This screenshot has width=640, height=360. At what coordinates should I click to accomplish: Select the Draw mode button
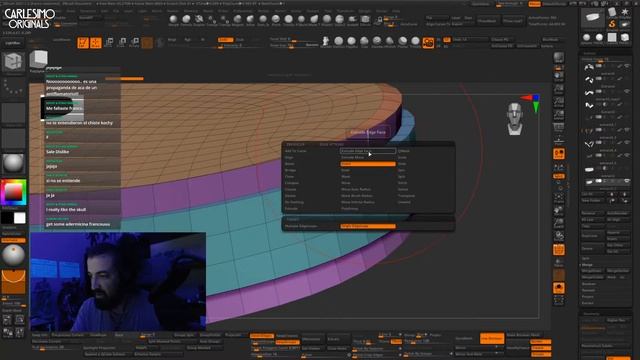coord(96,42)
